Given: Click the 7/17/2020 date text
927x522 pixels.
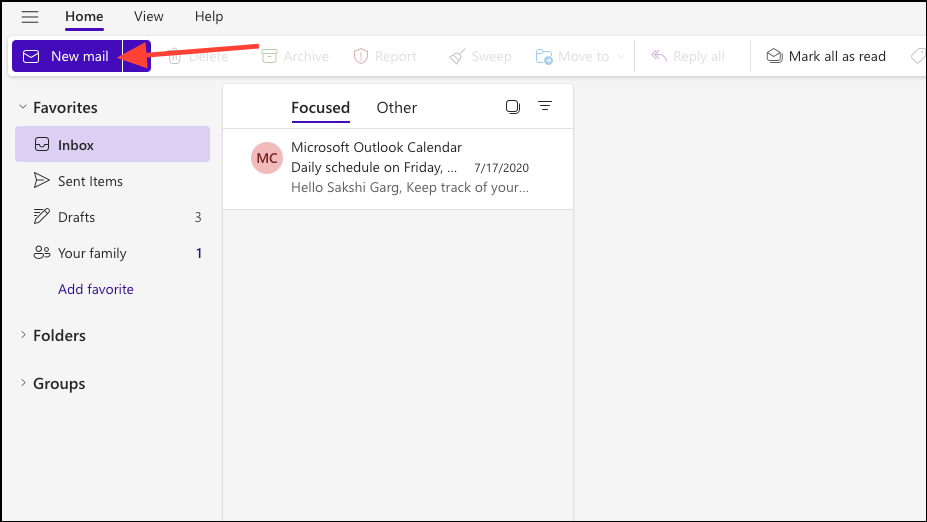Looking at the screenshot, I should (501, 168).
